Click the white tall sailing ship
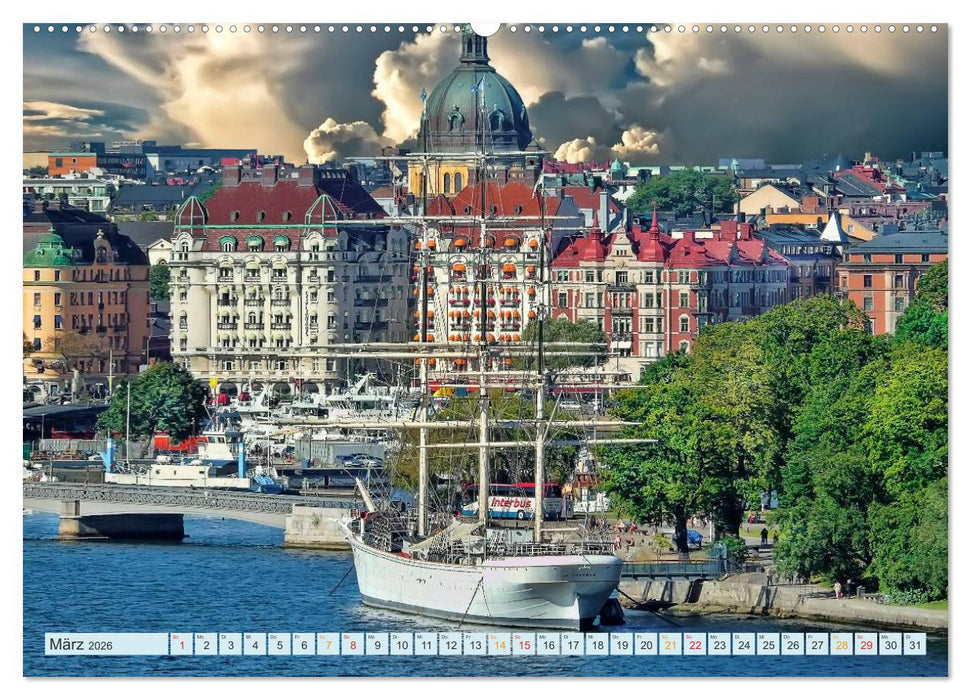The width and height of the screenshot is (971, 700). 470,580
